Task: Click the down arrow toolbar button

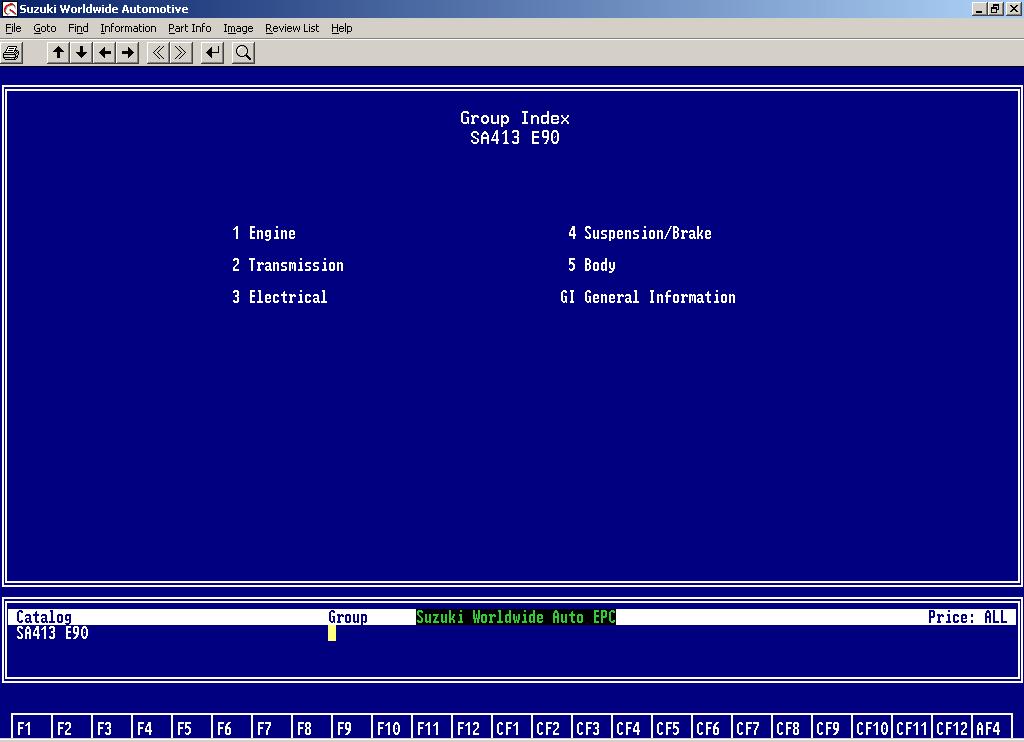Action: coord(81,53)
